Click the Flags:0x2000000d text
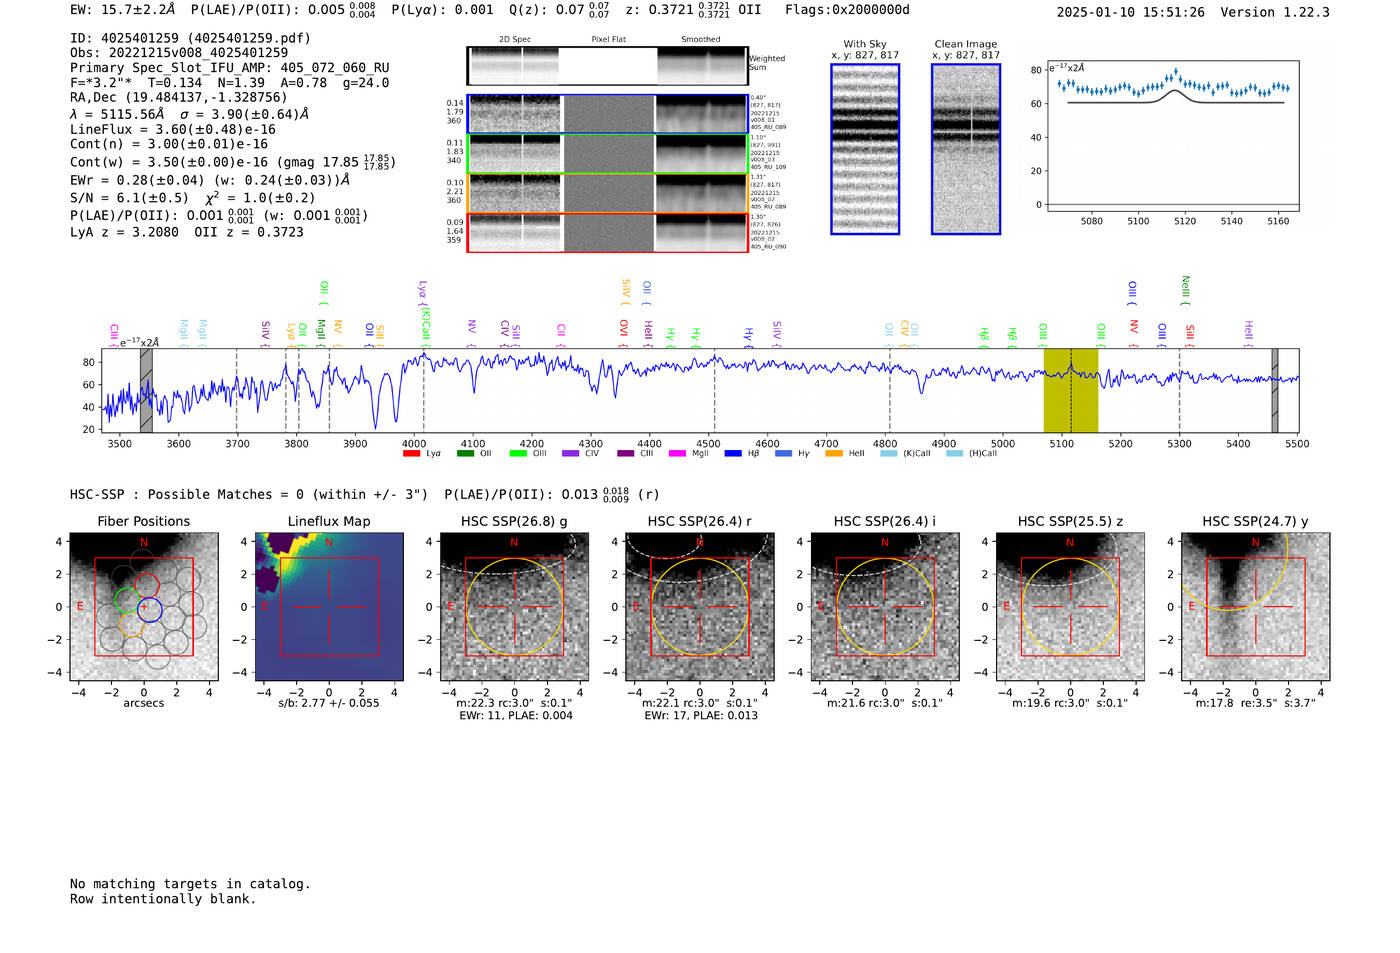1400x953 pixels. 847,10
